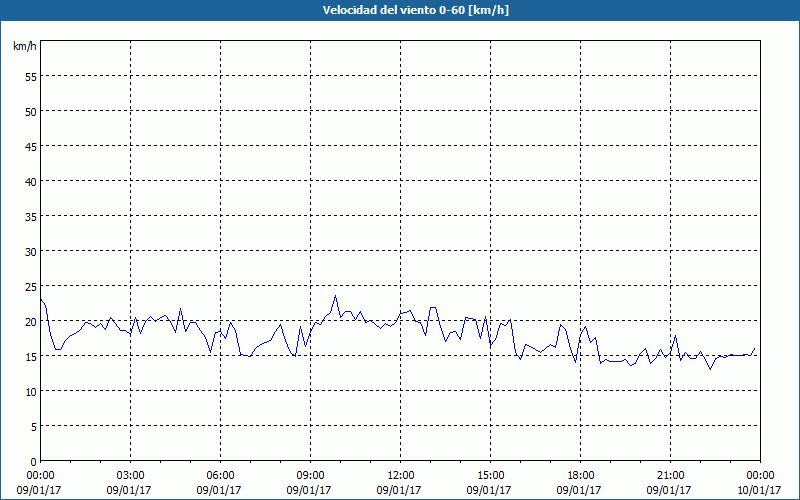Screen dimensions: 800x500
Task: Click the 15:00 time label on the x-axis
Action: [490, 476]
